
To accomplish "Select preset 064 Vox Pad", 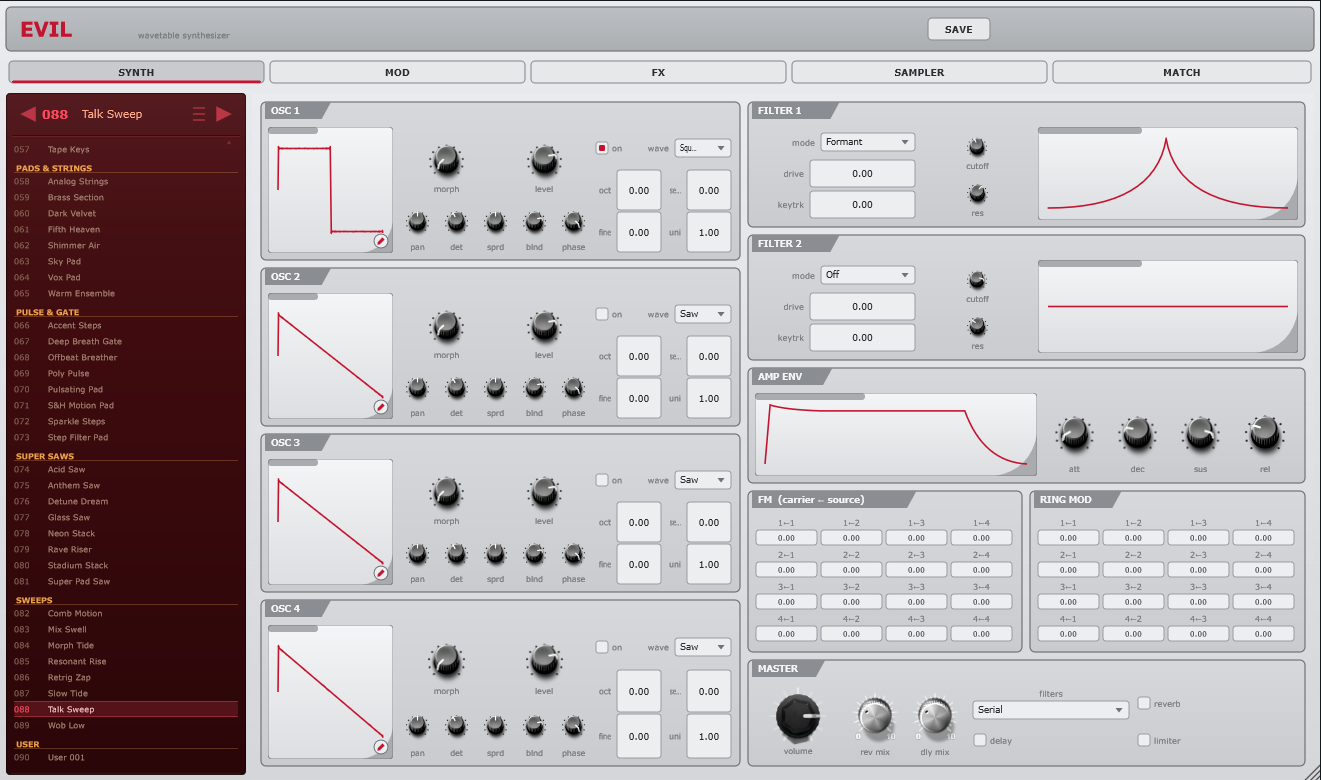I will tap(126, 278).
